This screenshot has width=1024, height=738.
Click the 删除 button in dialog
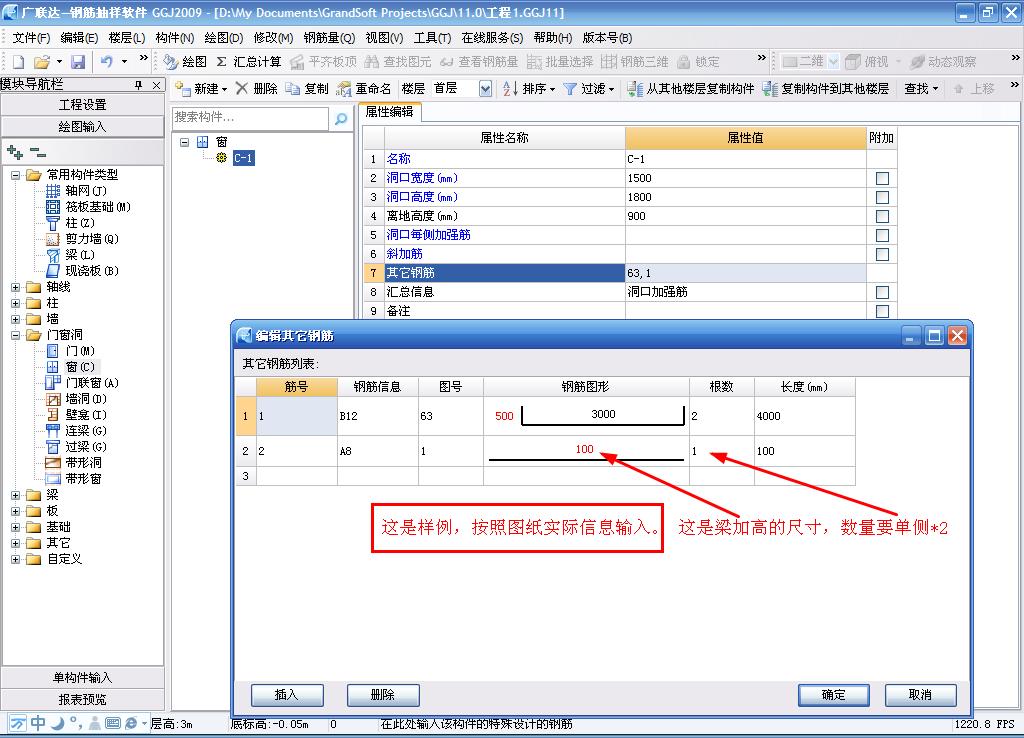[383, 695]
